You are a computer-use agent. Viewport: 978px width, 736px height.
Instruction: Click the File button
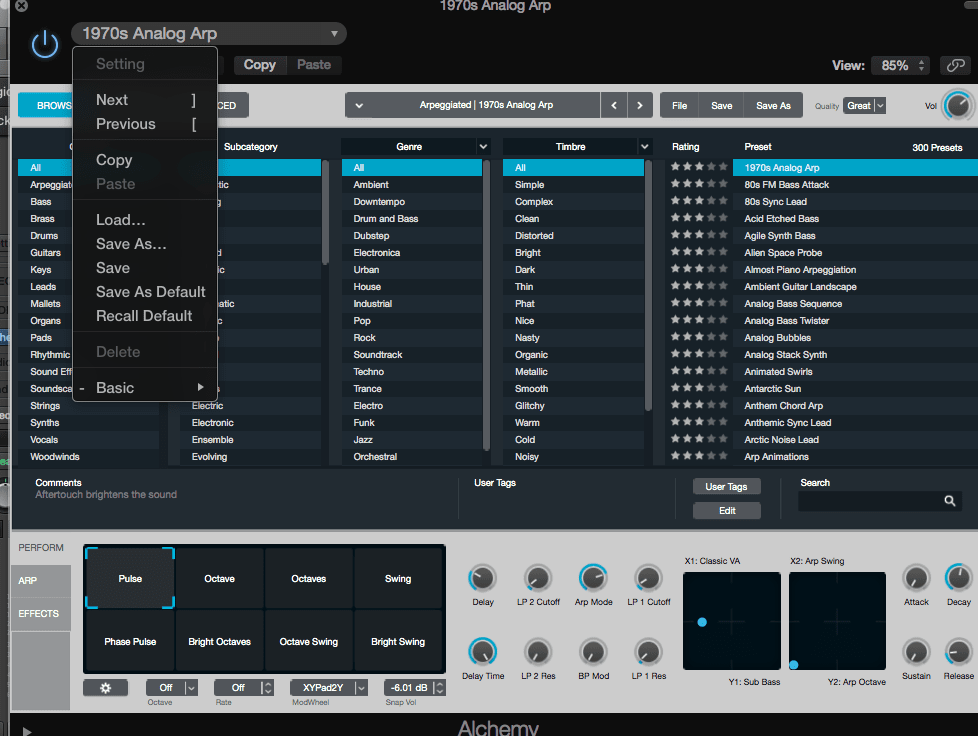tap(679, 105)
